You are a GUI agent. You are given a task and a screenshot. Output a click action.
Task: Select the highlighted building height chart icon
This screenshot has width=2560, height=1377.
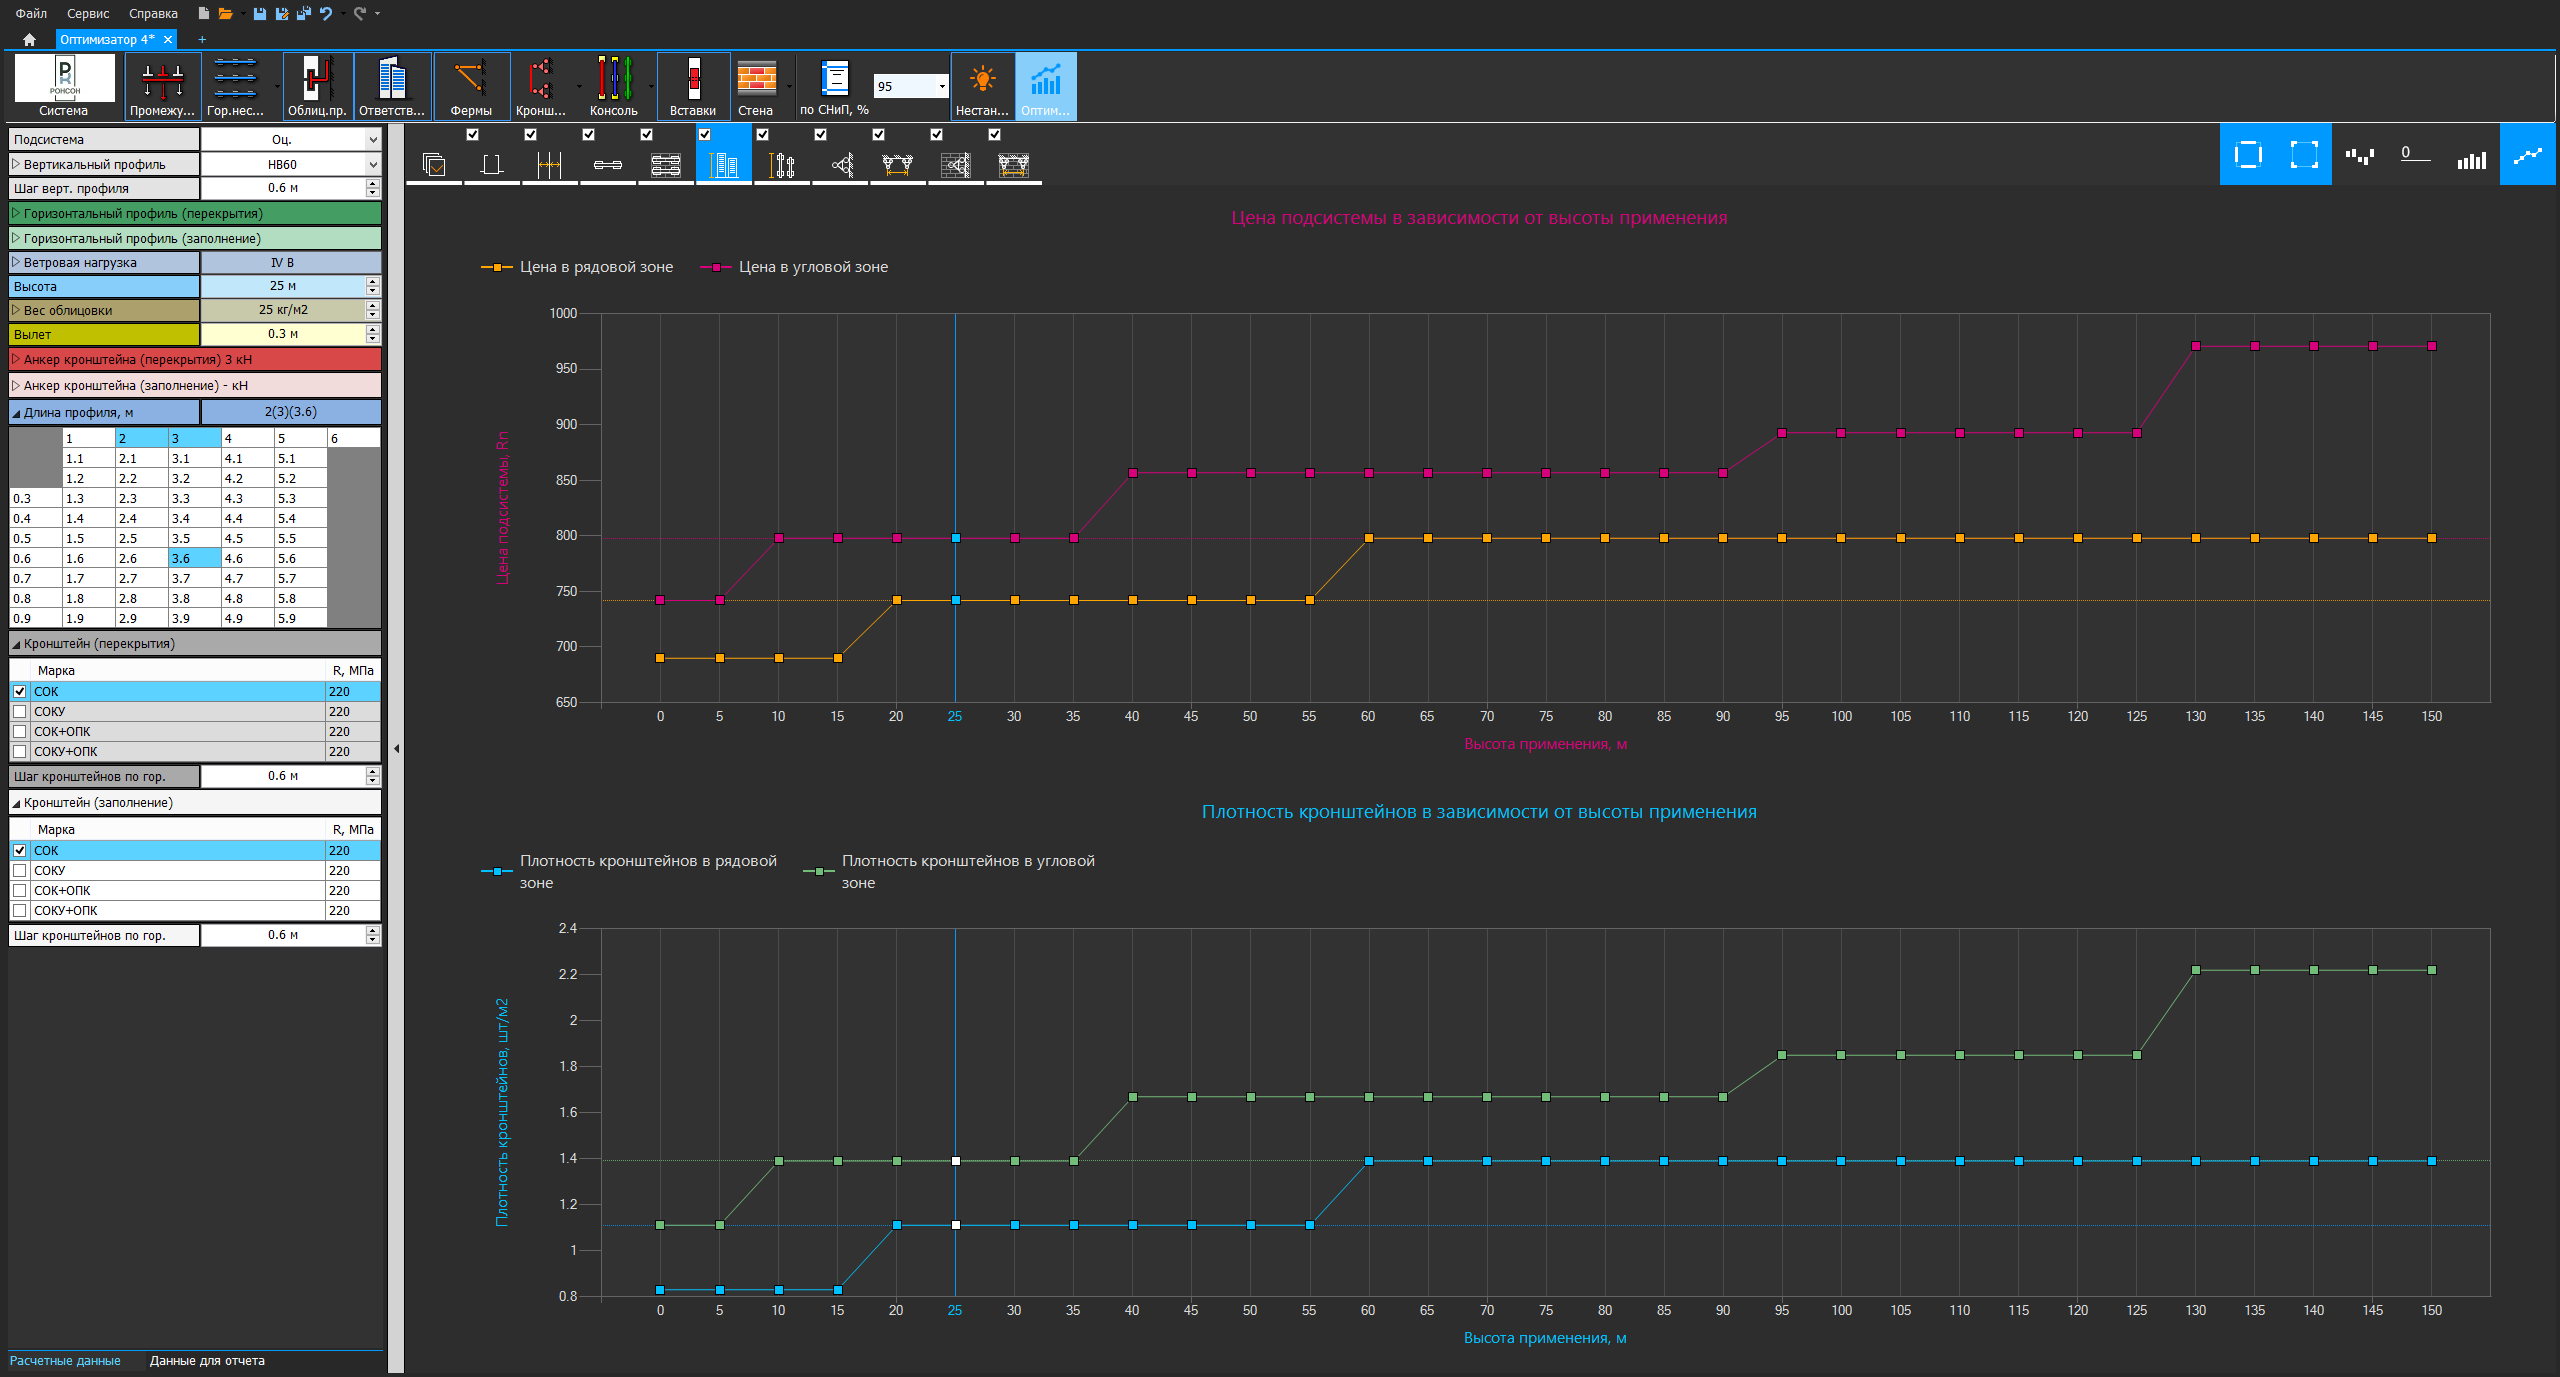[x=724, y=164]
